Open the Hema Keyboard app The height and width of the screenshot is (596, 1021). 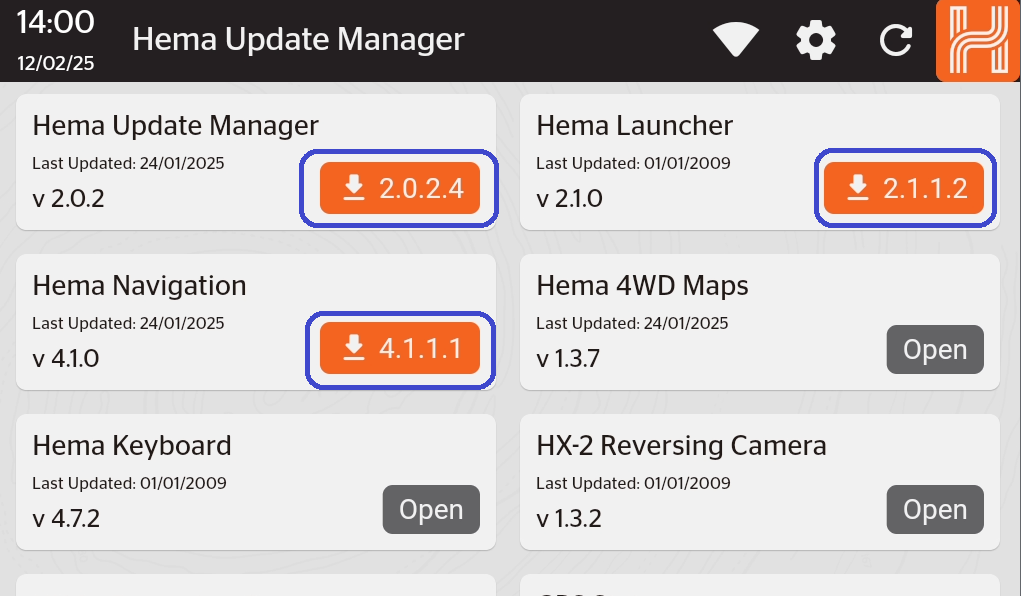(431, 509)
